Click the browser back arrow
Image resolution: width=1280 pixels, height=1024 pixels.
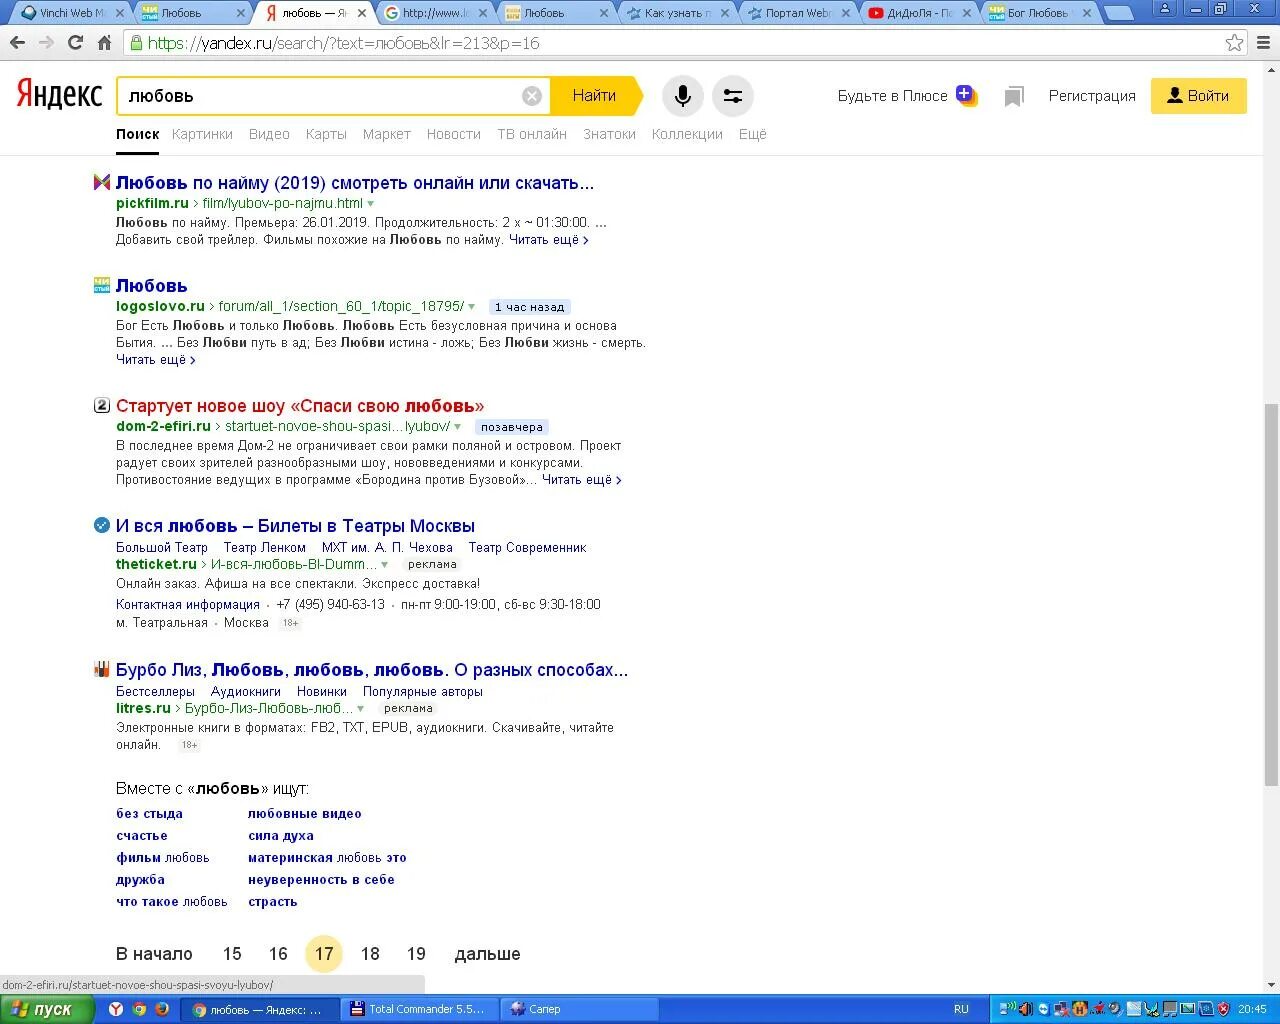click(17, 43)
